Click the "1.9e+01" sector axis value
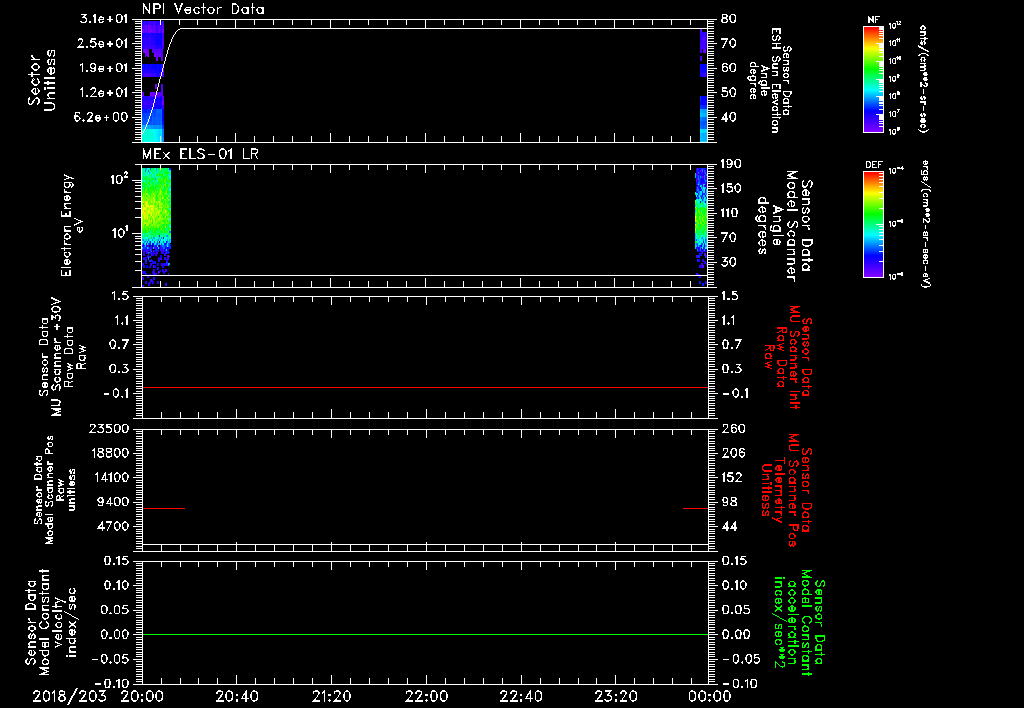The height and width of the screenshot is (708, 1024). click(x=103, y=68)
